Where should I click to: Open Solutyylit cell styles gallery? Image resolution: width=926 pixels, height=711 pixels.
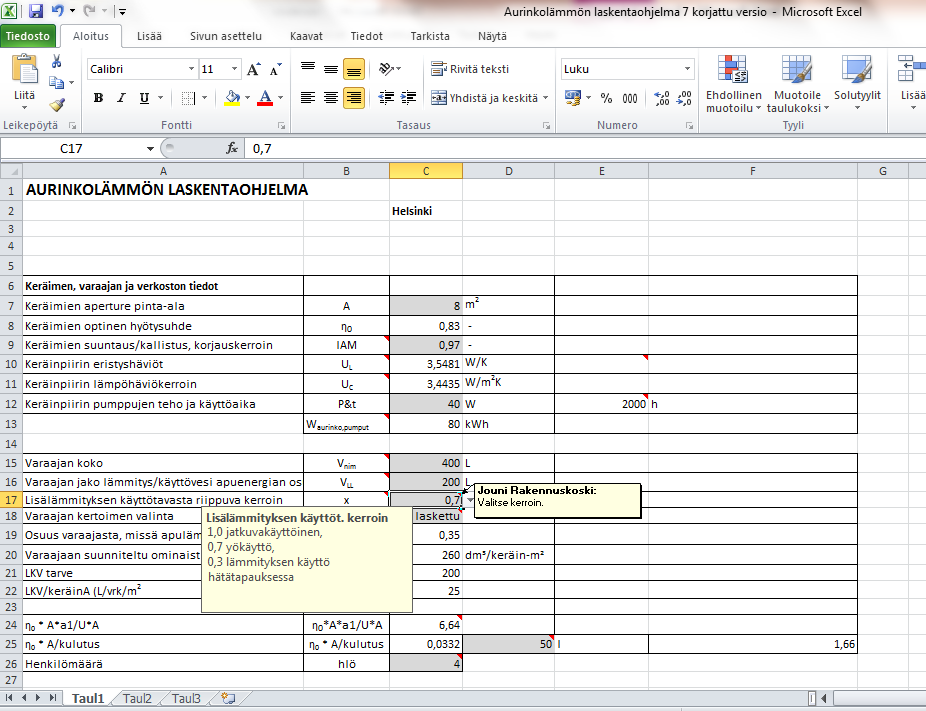coord(857,84)
